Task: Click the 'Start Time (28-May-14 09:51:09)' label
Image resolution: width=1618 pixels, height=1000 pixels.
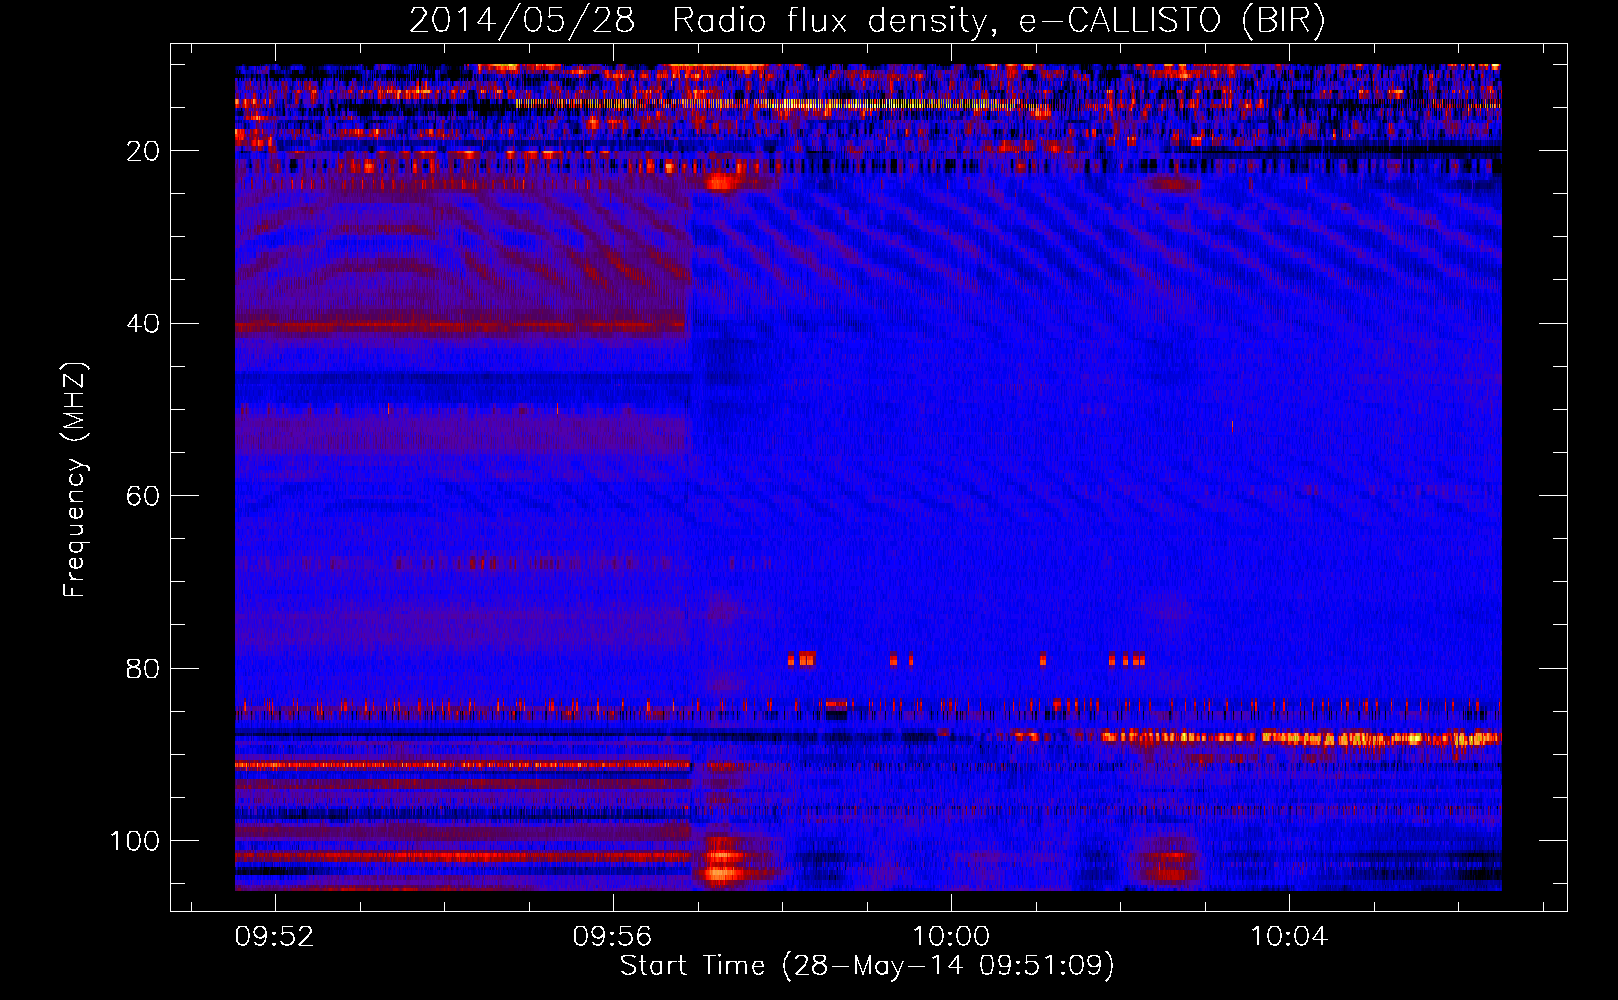Action: [867, 966]
